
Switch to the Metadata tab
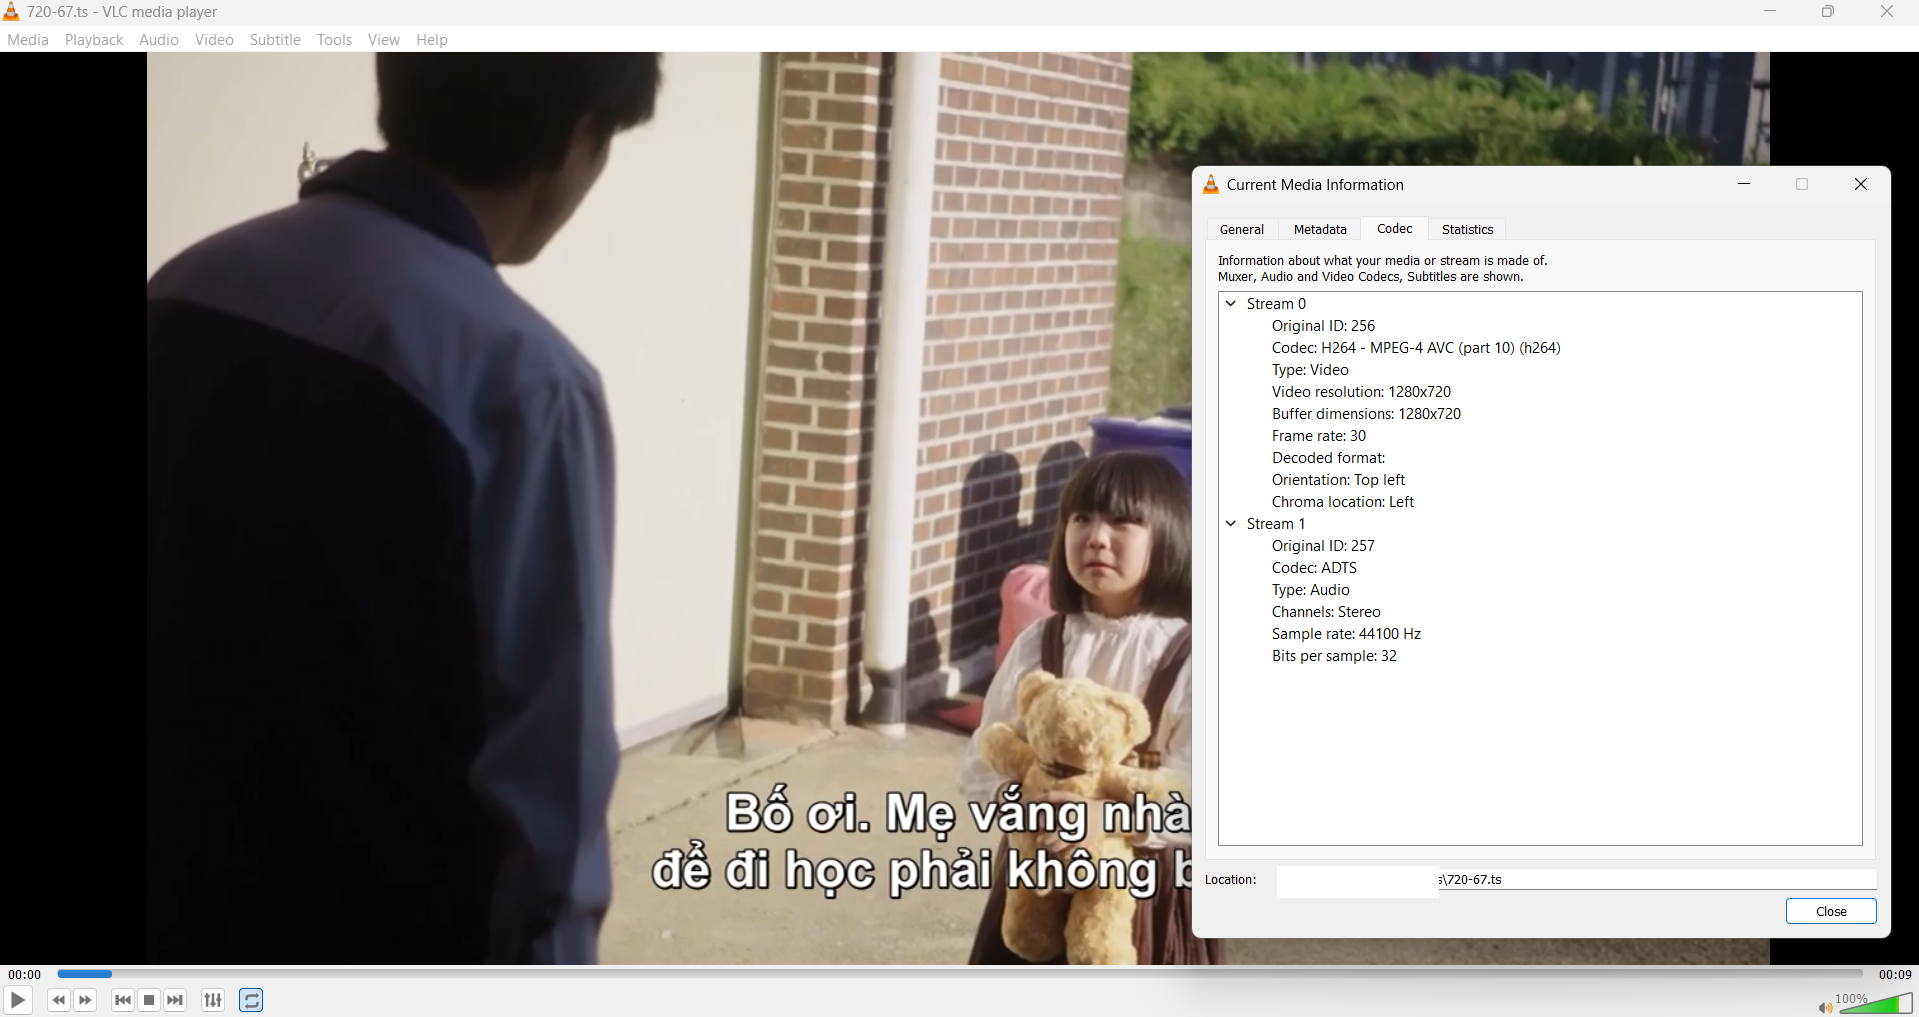point(1320,229)
